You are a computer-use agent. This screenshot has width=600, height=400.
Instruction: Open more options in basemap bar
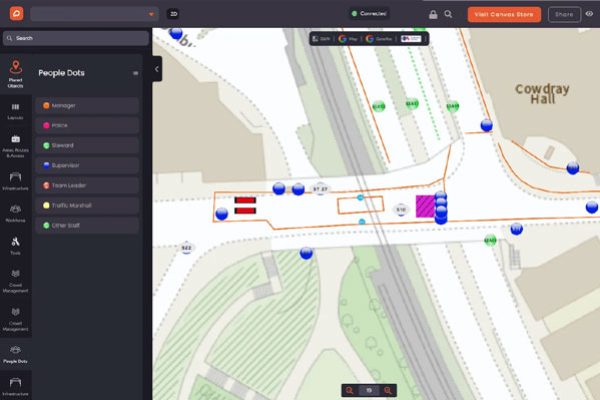click(x=426, y=39)
